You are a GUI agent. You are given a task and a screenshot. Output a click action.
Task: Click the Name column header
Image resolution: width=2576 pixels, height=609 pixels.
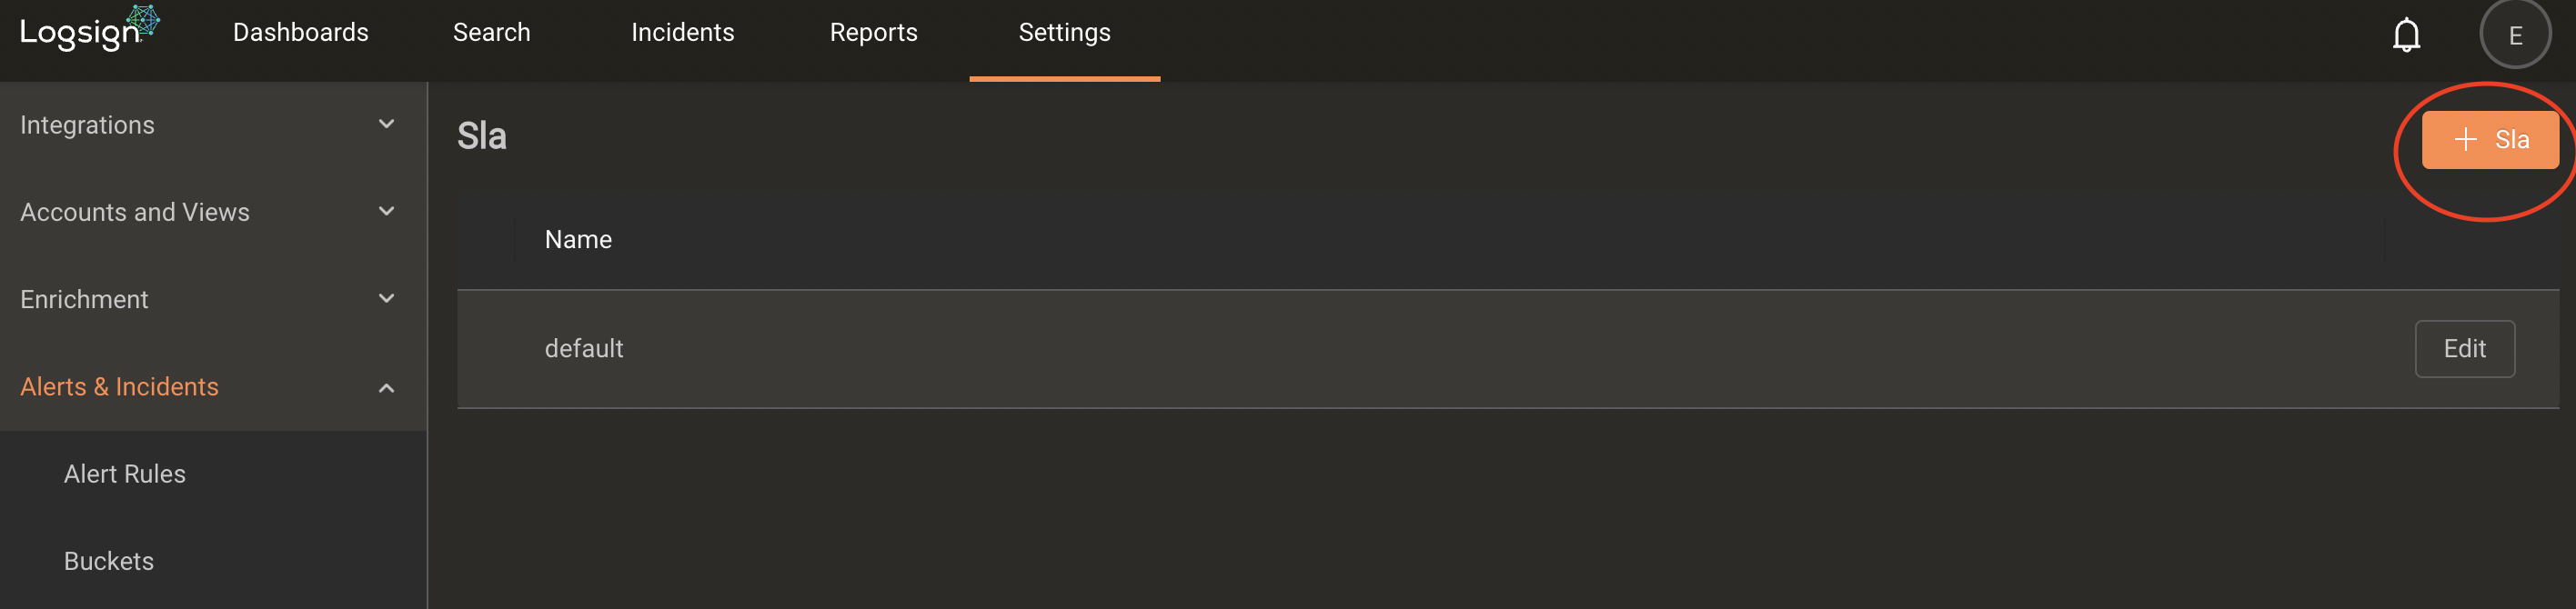click(578, 239)
